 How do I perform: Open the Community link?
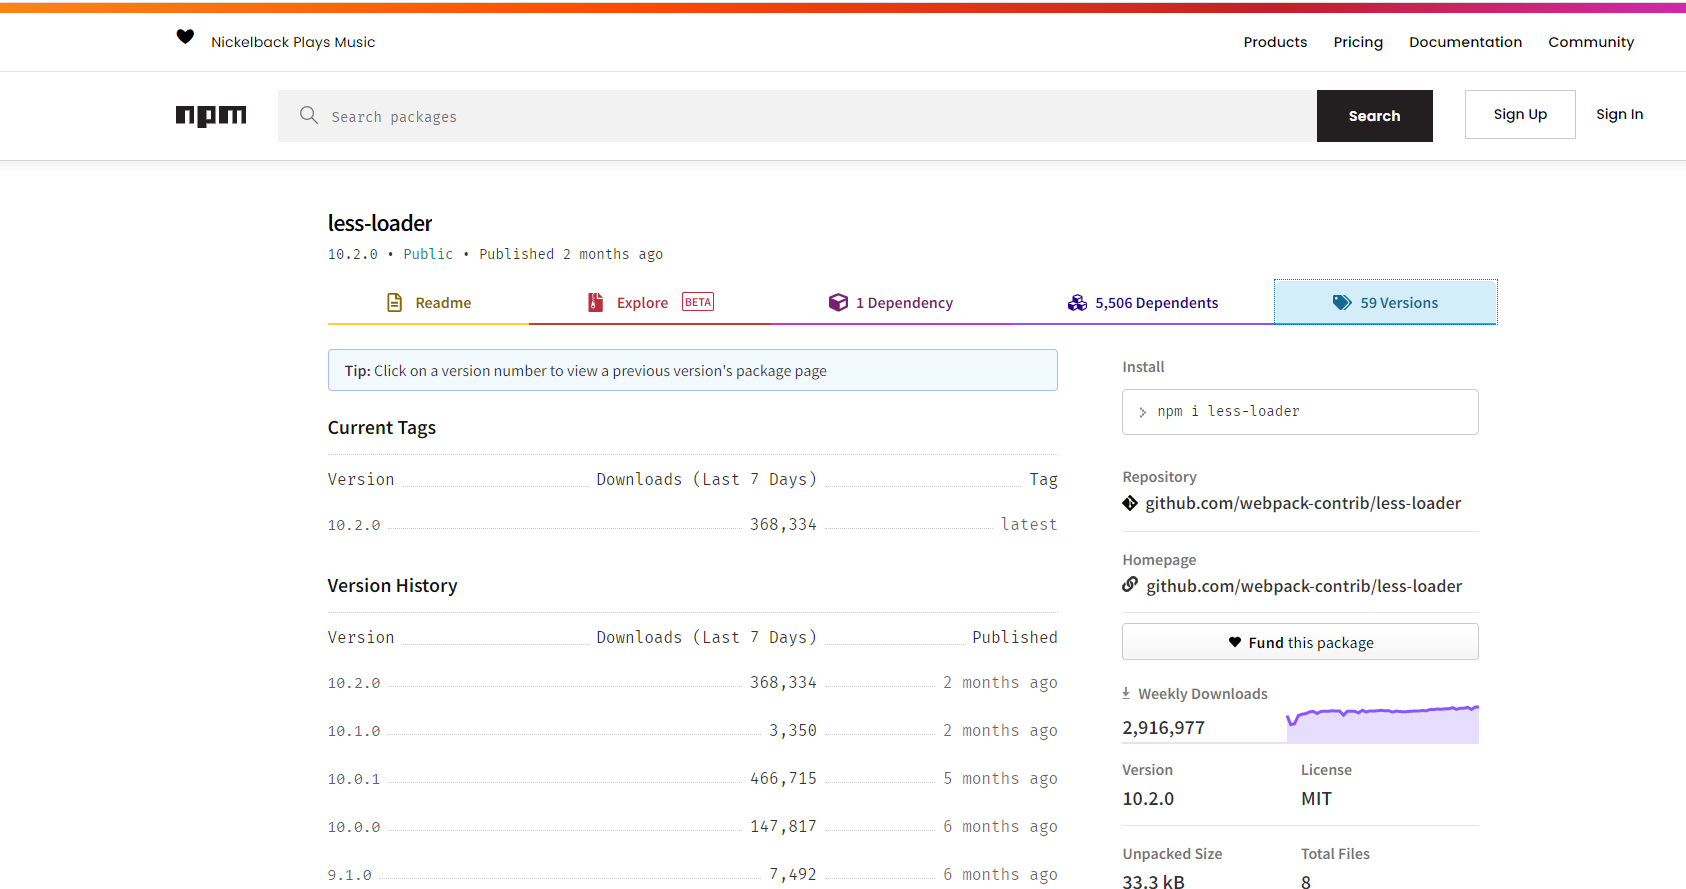point(1591,42)
